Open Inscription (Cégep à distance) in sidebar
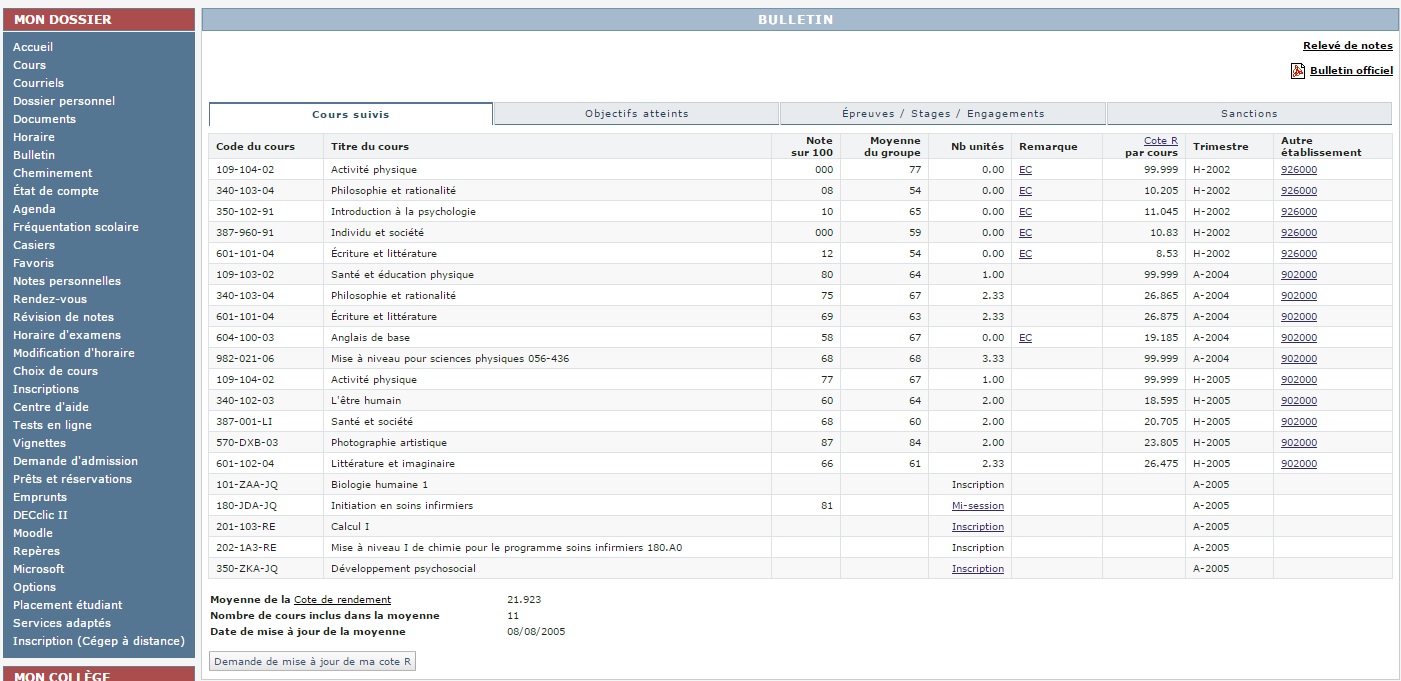 (x=99, y=641)
